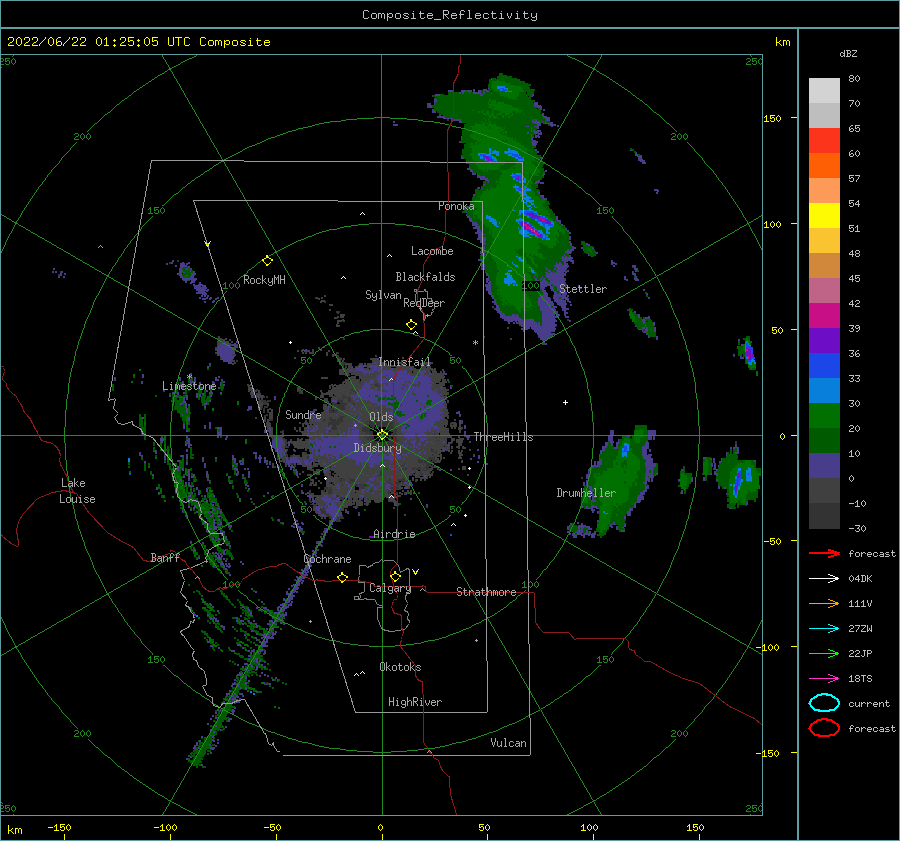Click the Innisfail label
The height and width of the screenshot is (841, 900).
point(404,362)
